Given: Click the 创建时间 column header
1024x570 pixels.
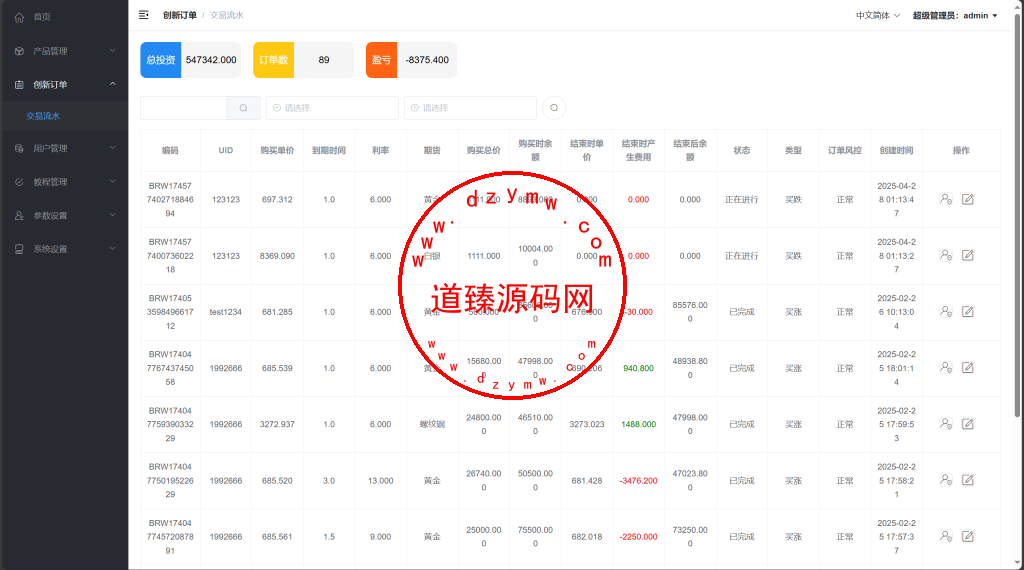Looking at the screenshot, I should click(x=896, y=150).
